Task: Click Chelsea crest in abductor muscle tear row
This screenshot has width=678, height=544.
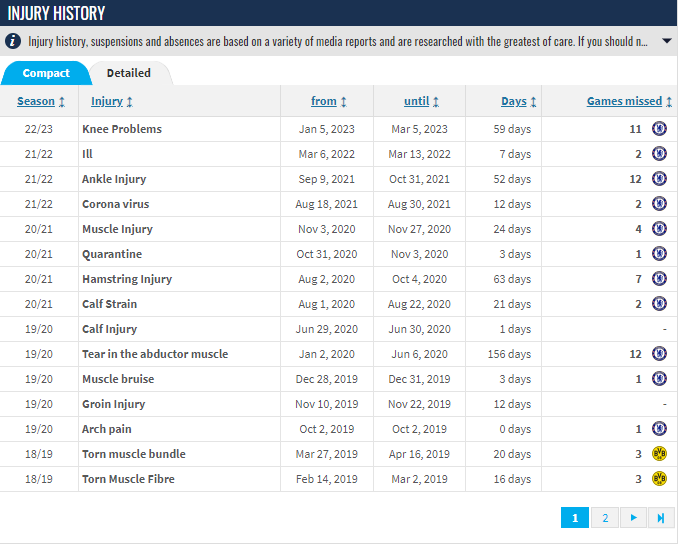Action: tap(659, 354)
